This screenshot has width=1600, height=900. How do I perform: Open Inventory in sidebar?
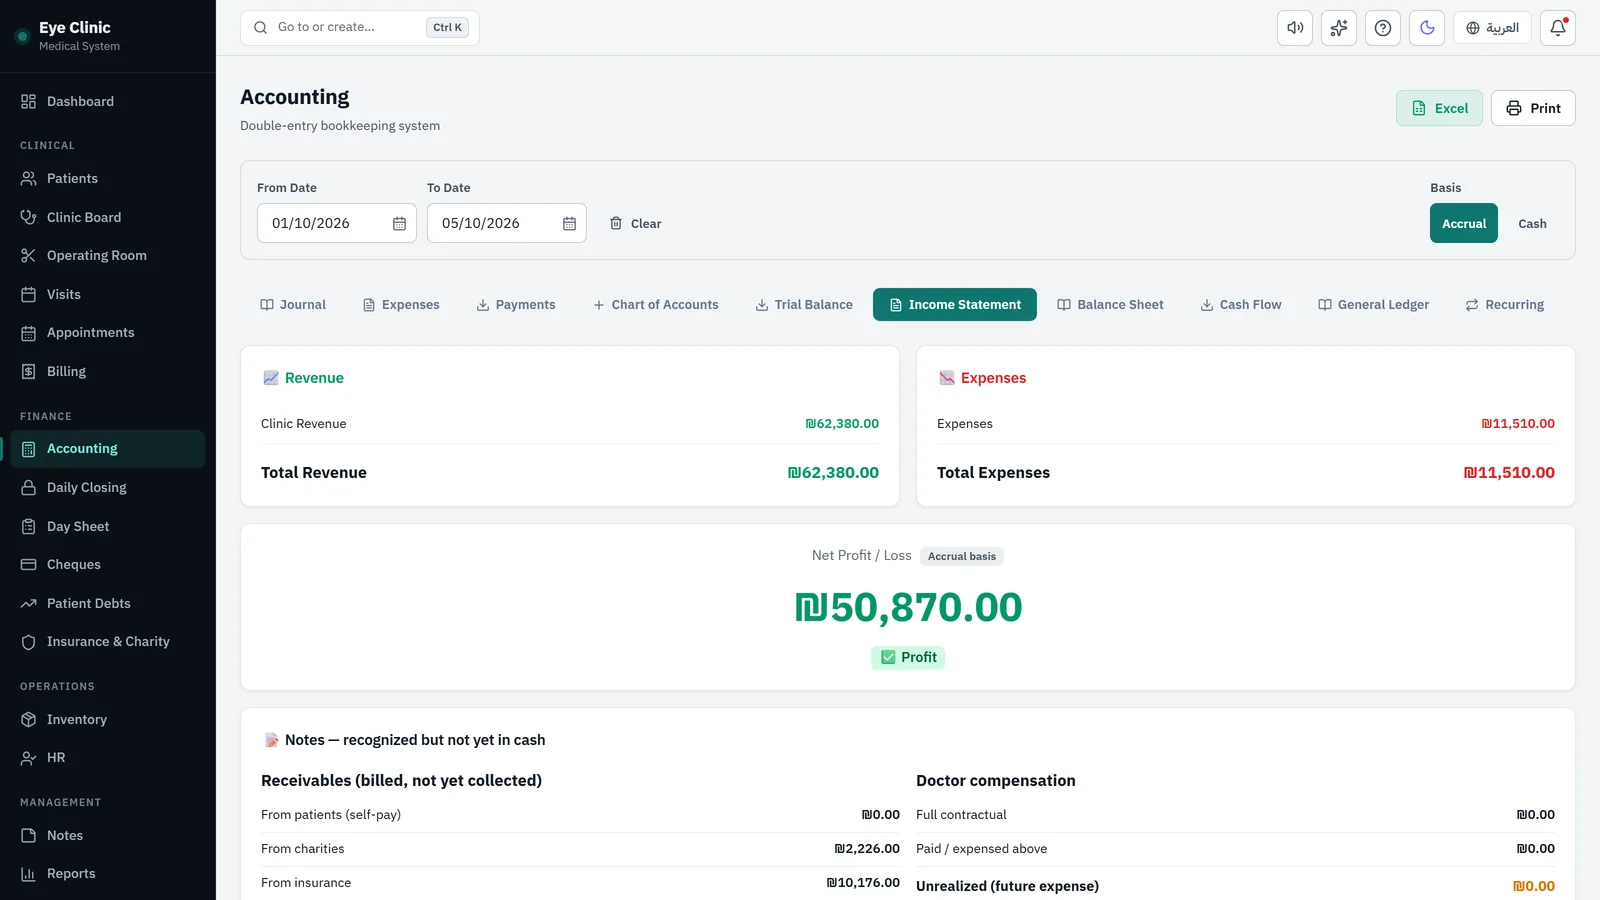coord(108,719)
